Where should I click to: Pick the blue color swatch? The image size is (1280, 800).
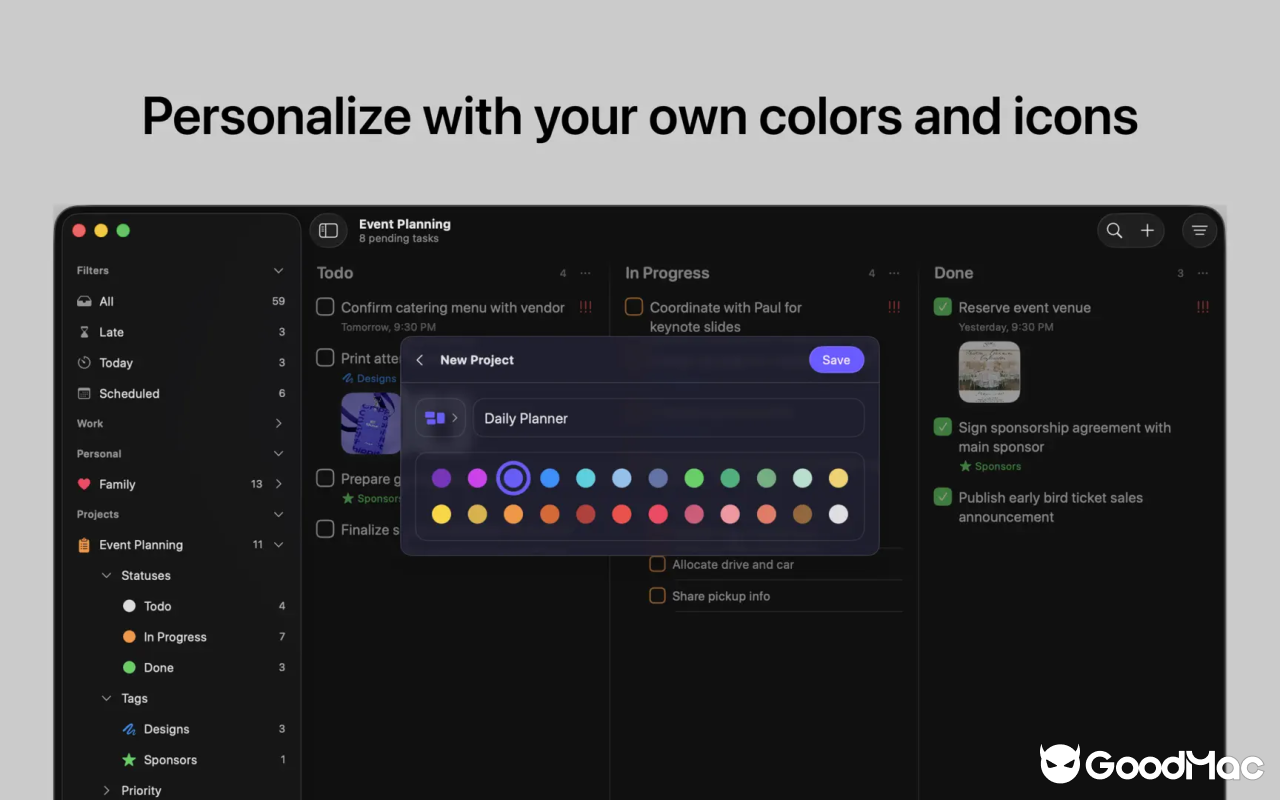tap(550, 478)
